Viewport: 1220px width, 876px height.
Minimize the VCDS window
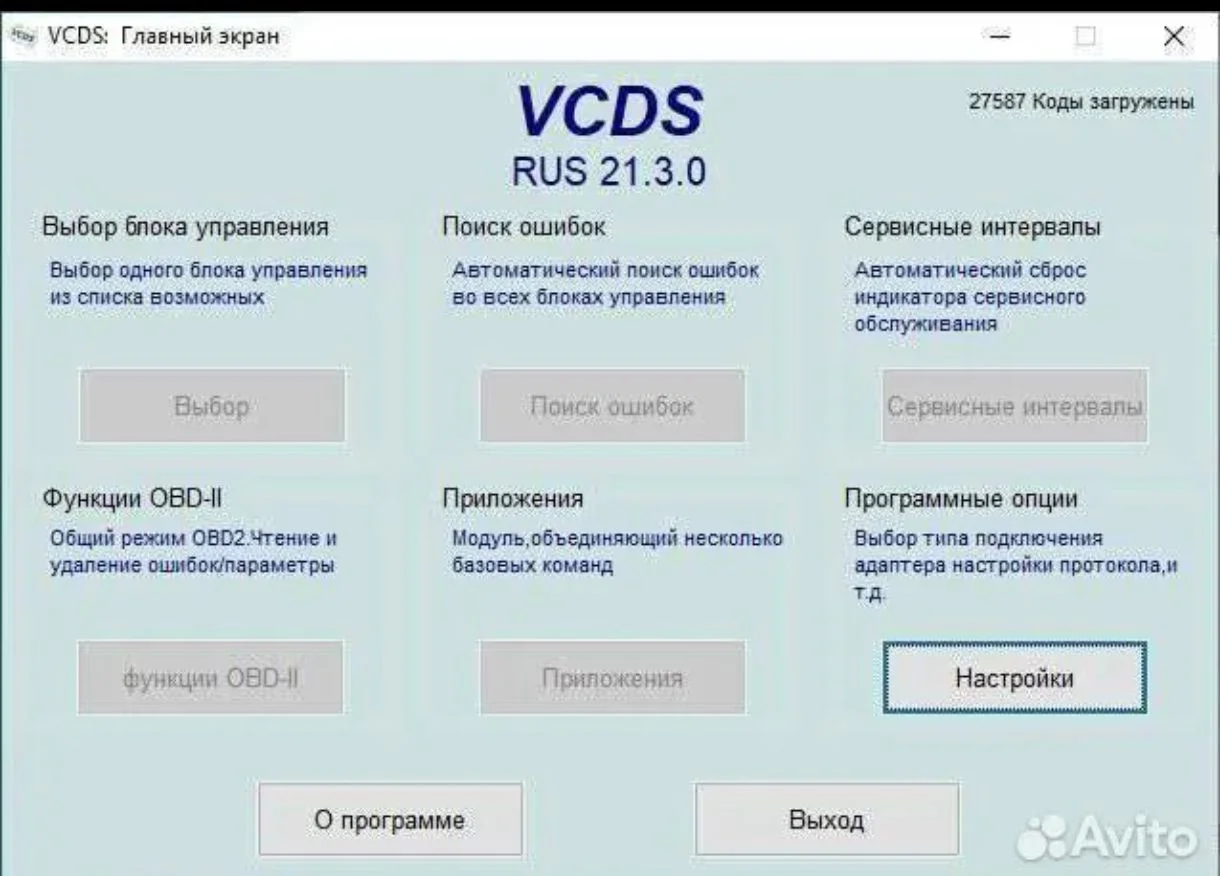(x=1001, y=37)
